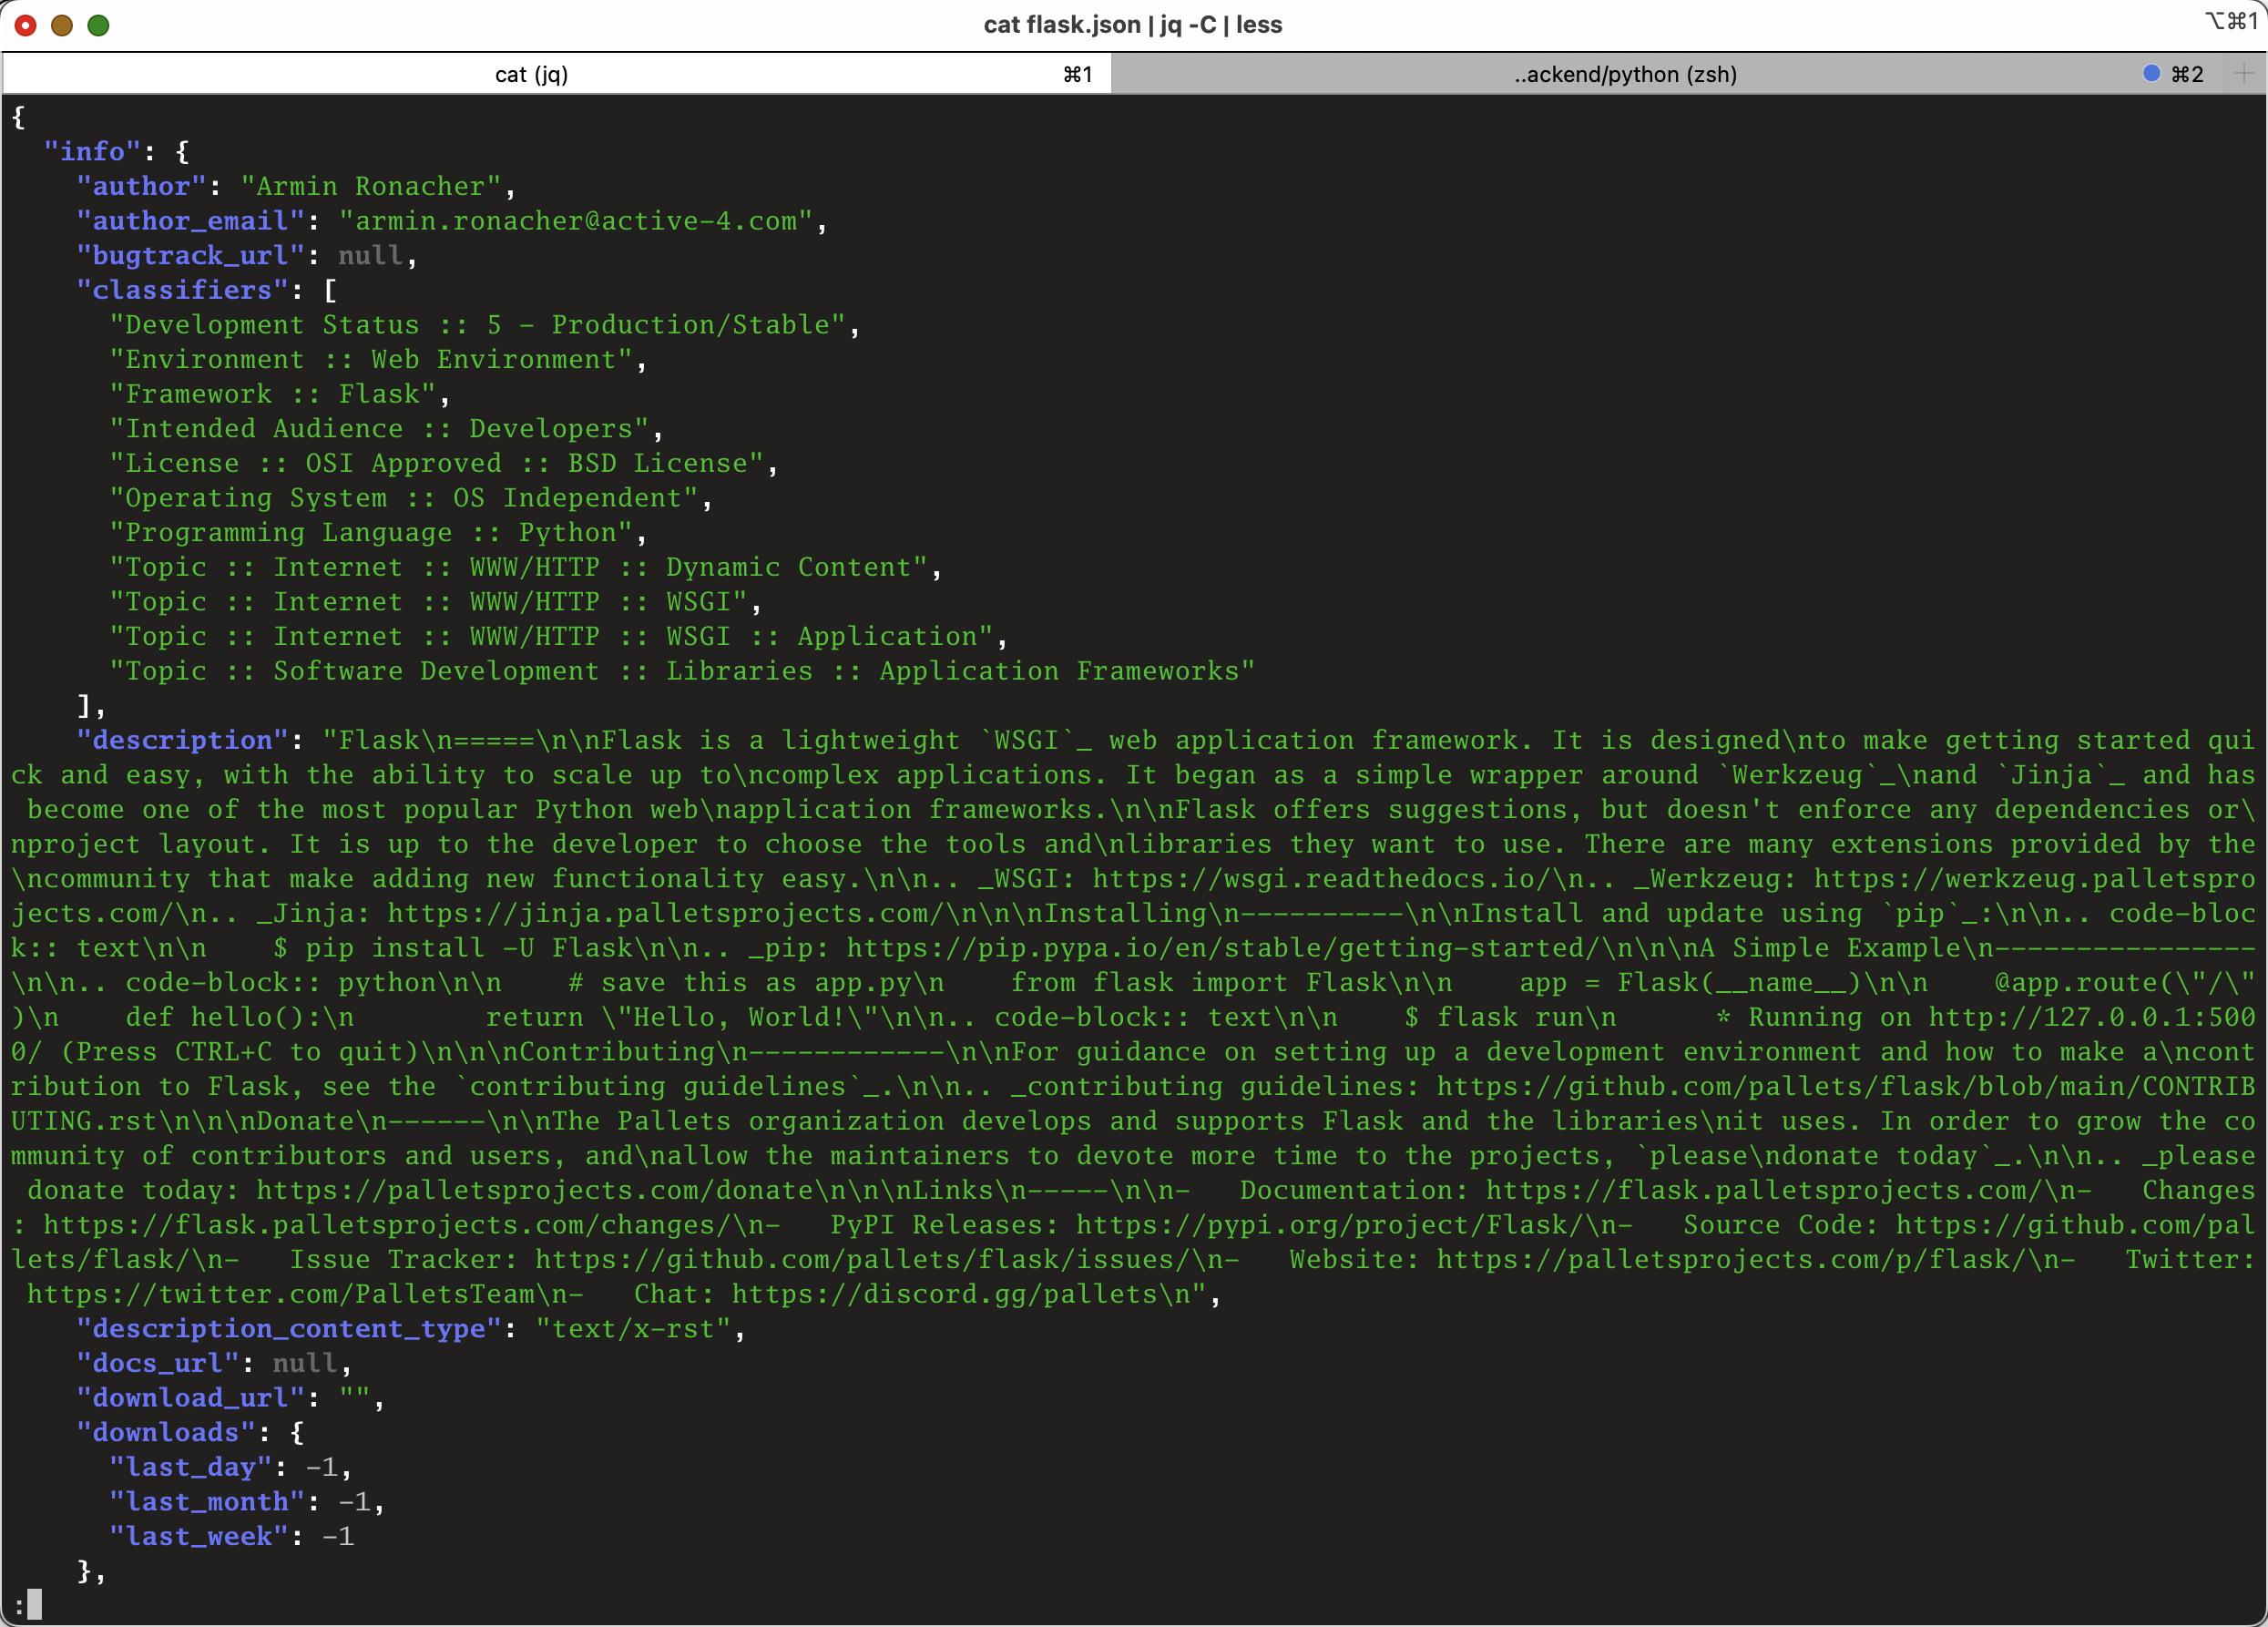The height and width of the screenshot is (1627, 2268).
Task: Click the "docs_url" key
Action: tap(157, 1363)
